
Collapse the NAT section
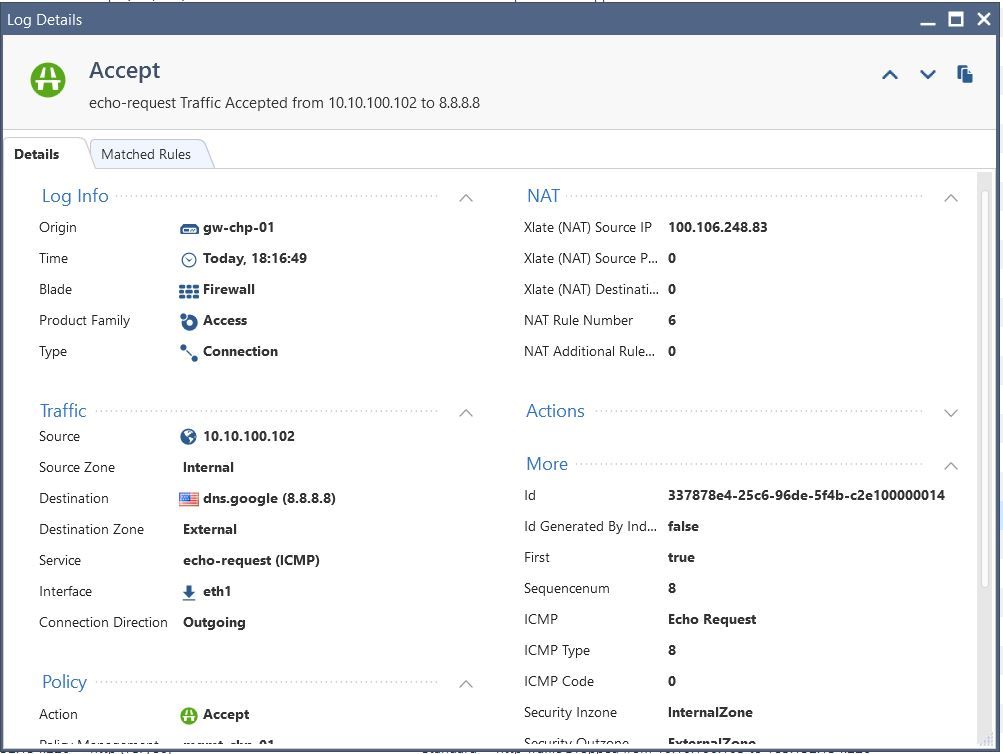click(951, 198)
